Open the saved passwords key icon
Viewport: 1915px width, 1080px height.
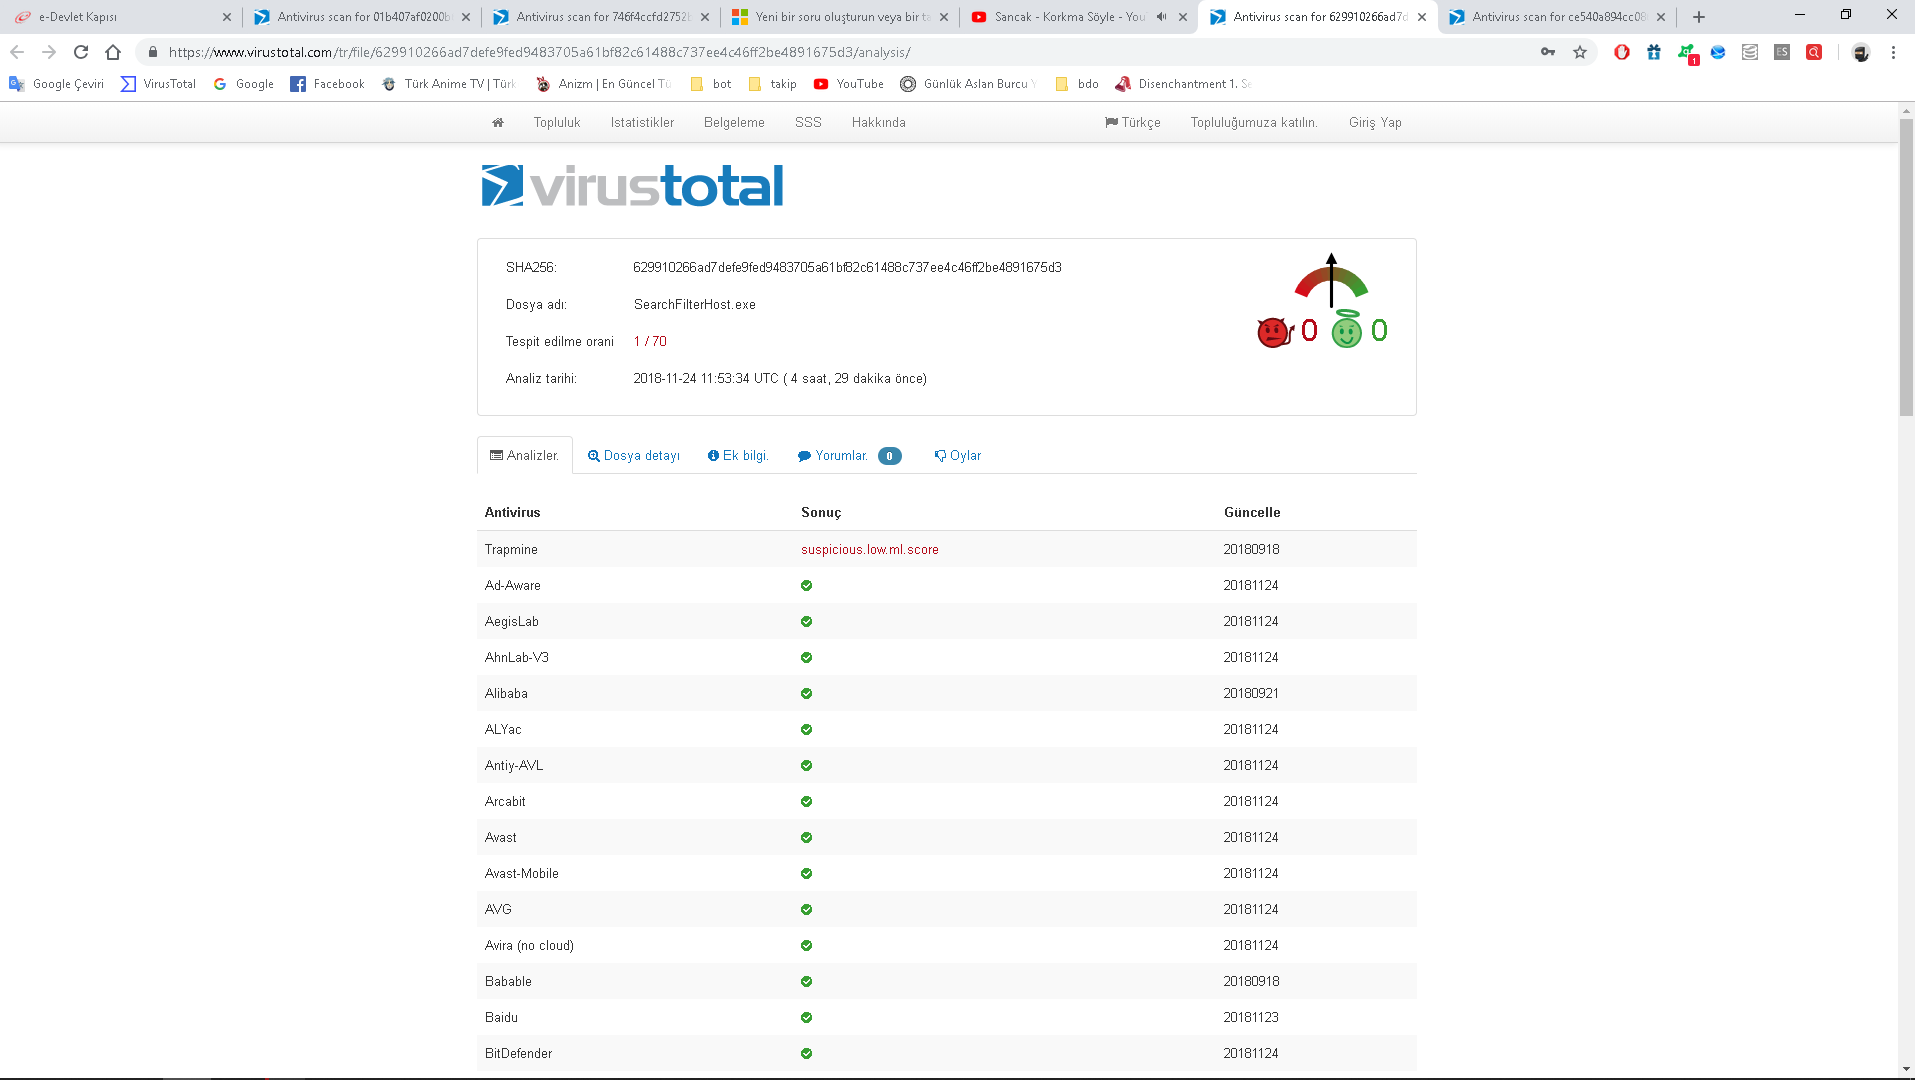[x=1548, y=52]
